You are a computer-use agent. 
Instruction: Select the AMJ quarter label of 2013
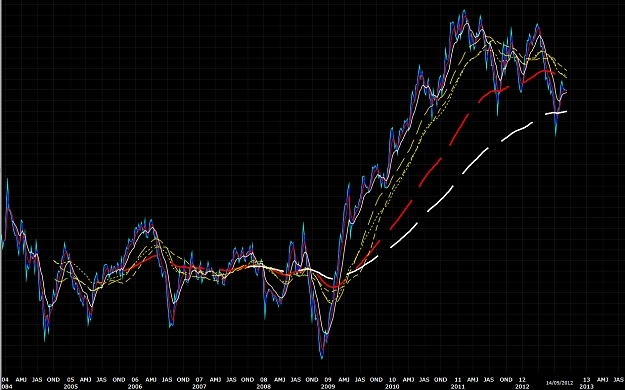(x=602, y=380)
